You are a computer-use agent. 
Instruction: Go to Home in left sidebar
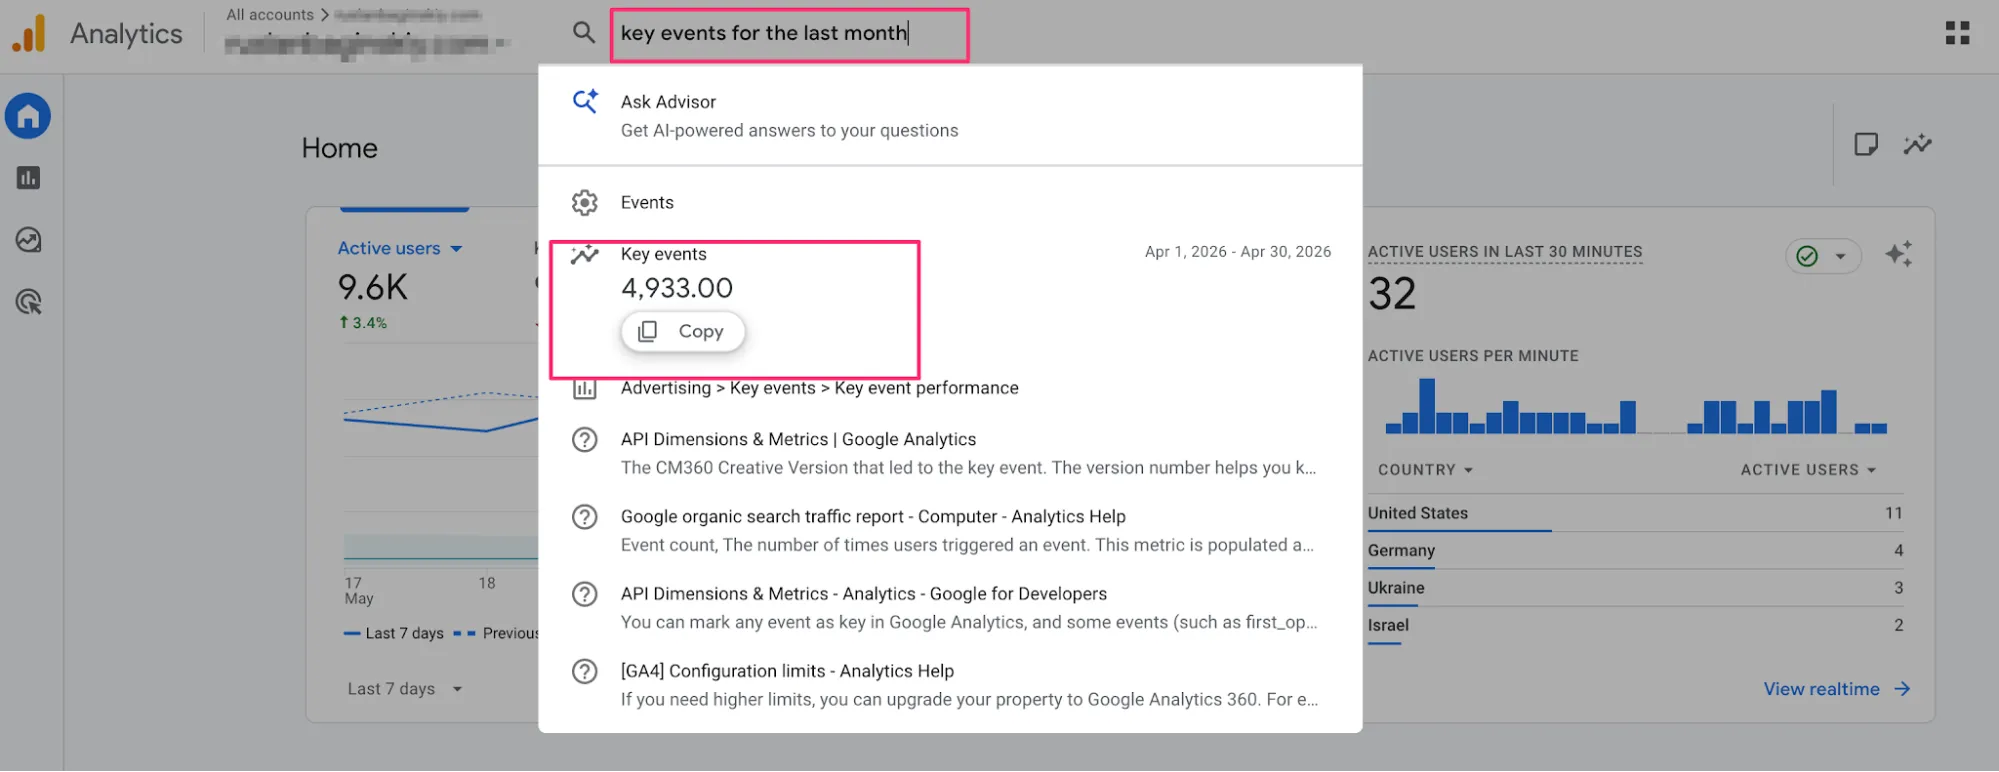[x=28, y=116]
